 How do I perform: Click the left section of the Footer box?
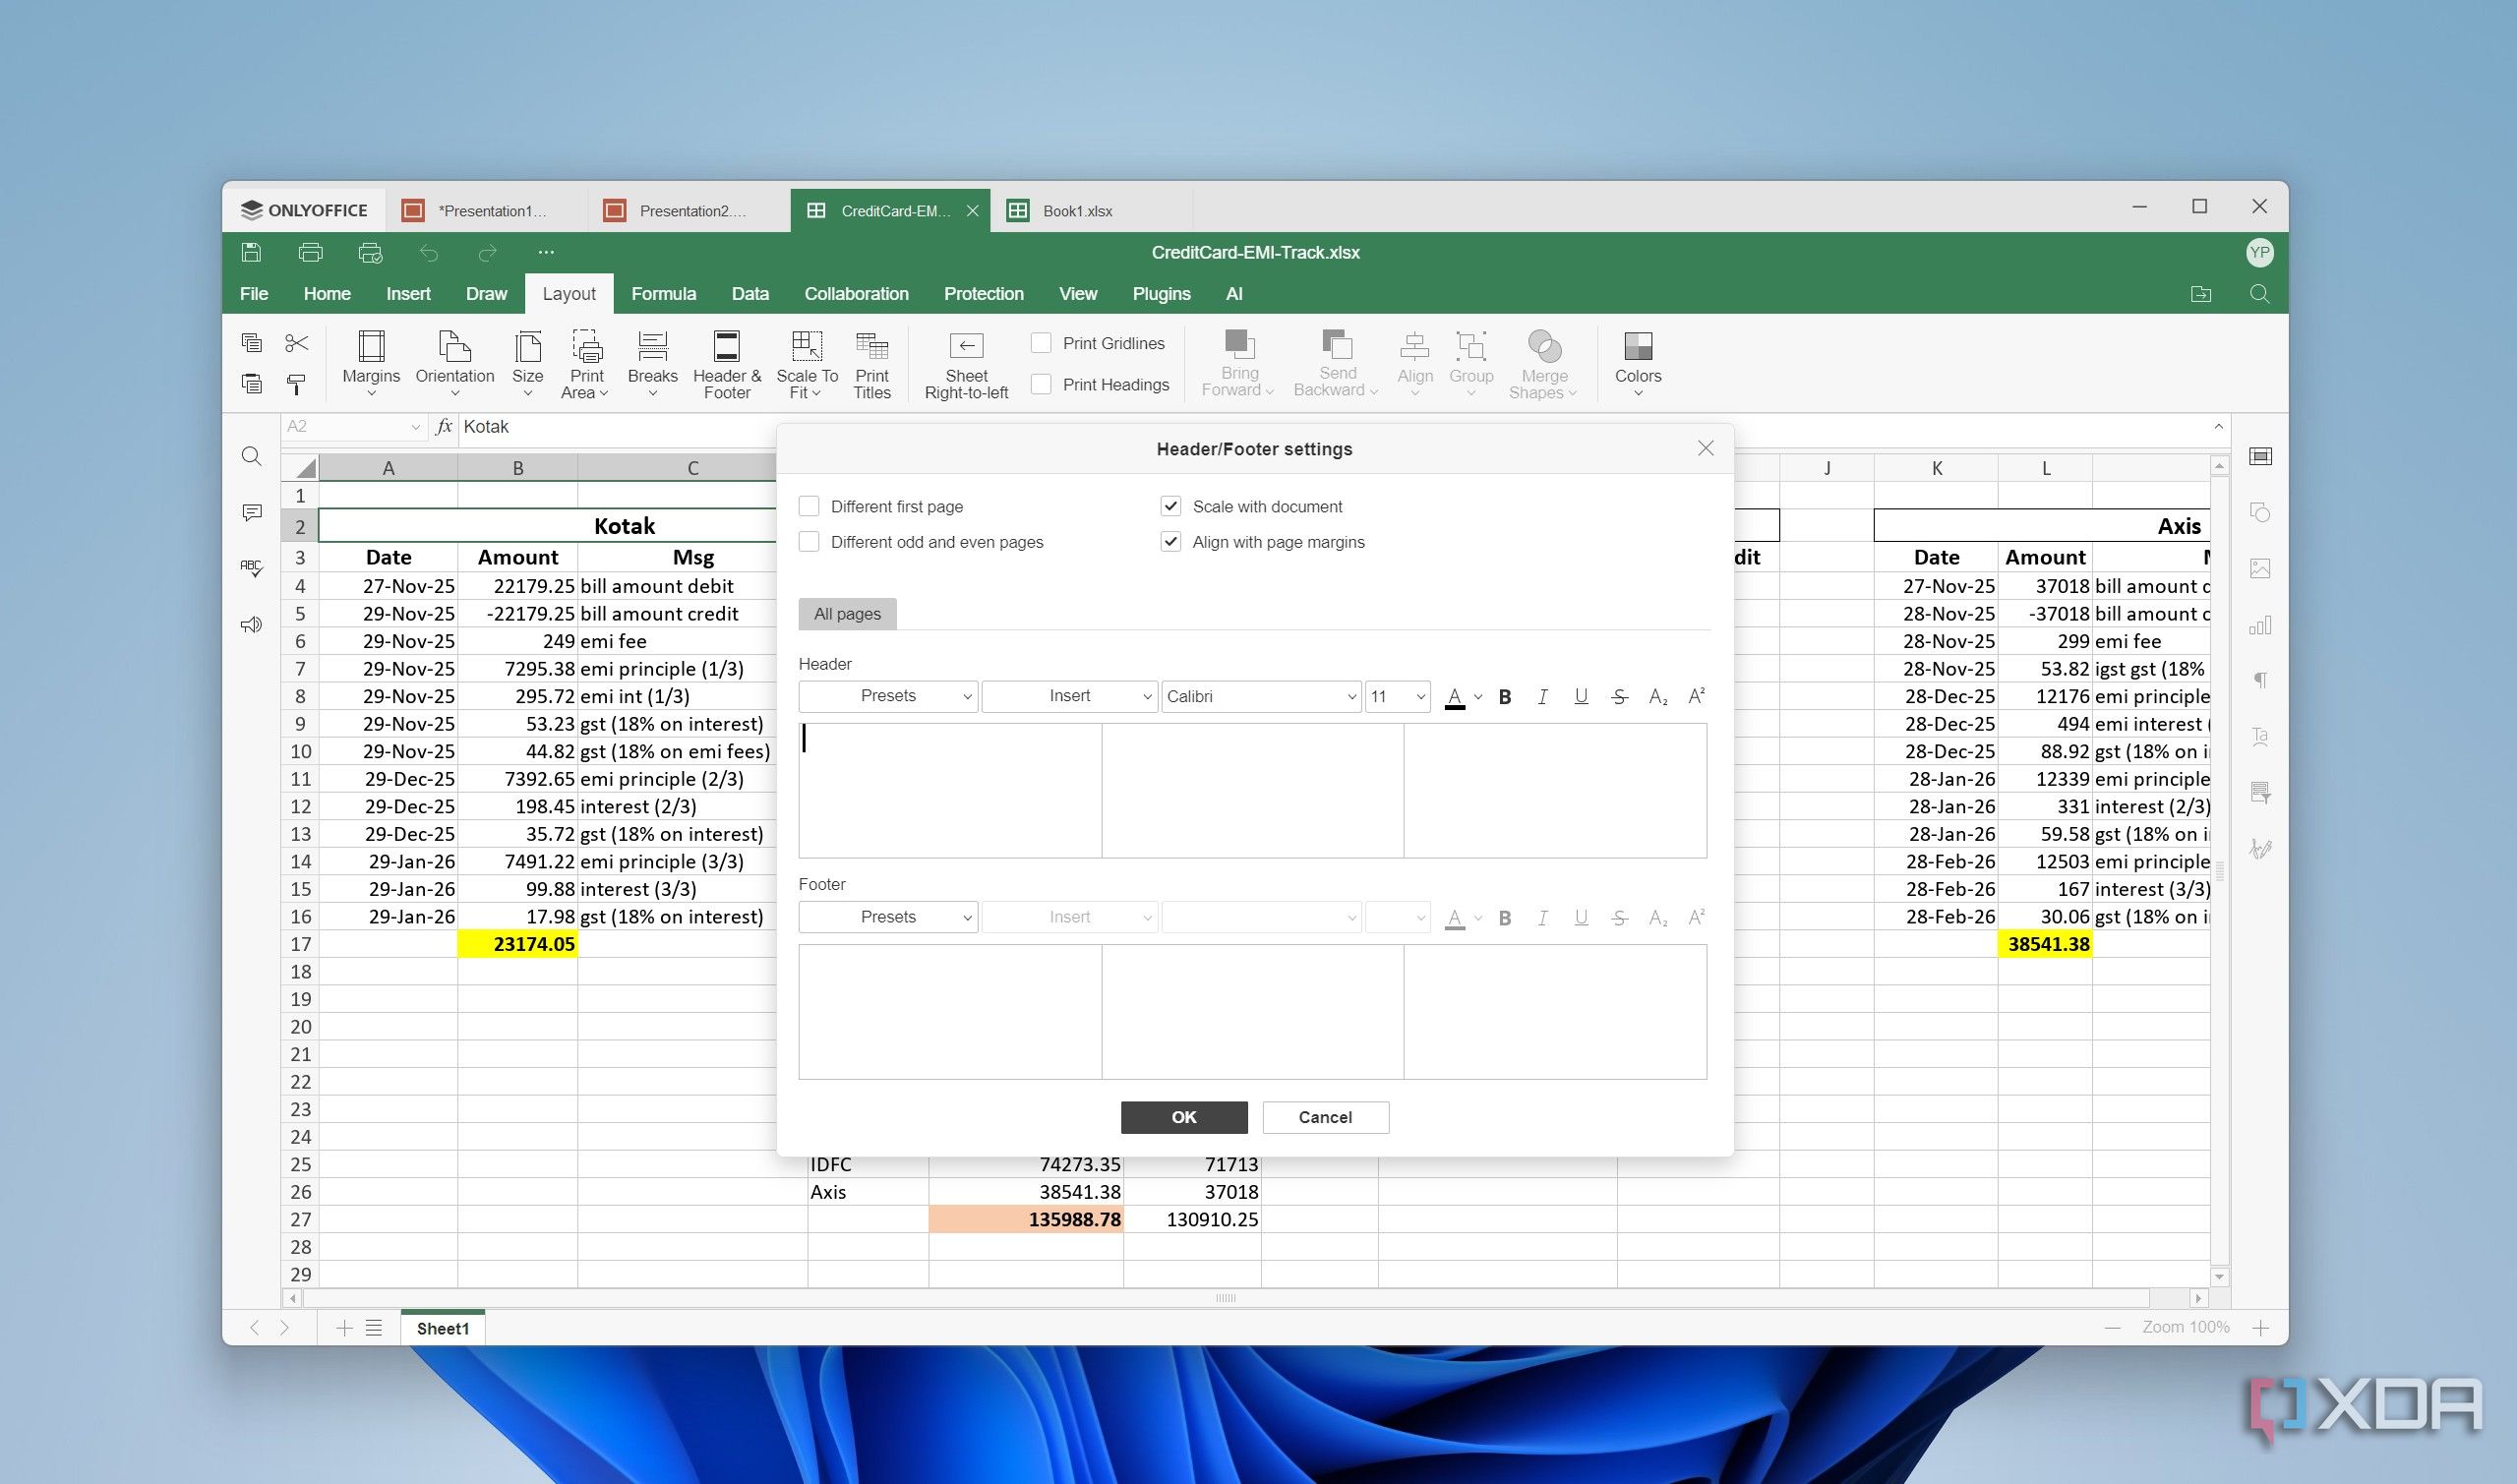(x=950, y=1012)
